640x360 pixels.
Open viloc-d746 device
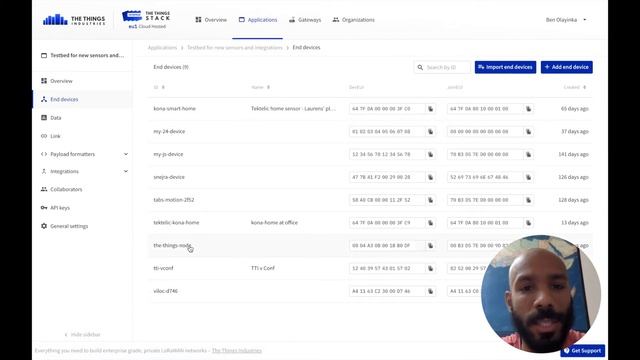pos(165,291)
